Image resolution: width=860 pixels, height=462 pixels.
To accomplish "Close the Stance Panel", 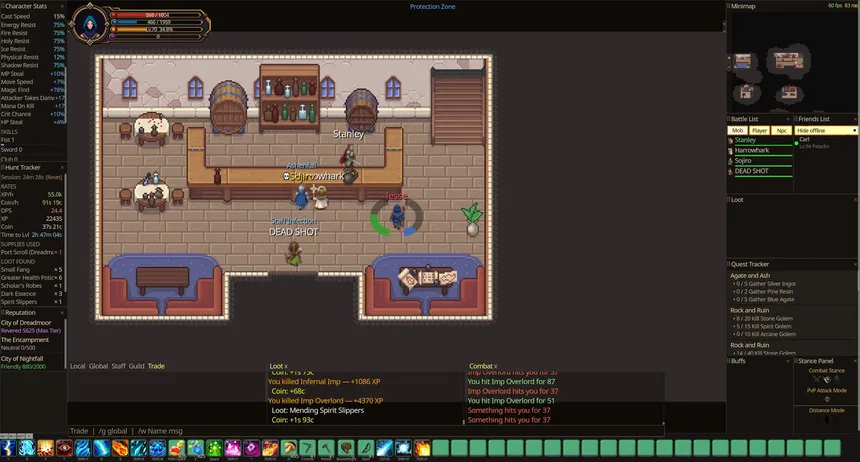I will pyautogui.click(x=856, y=361).
